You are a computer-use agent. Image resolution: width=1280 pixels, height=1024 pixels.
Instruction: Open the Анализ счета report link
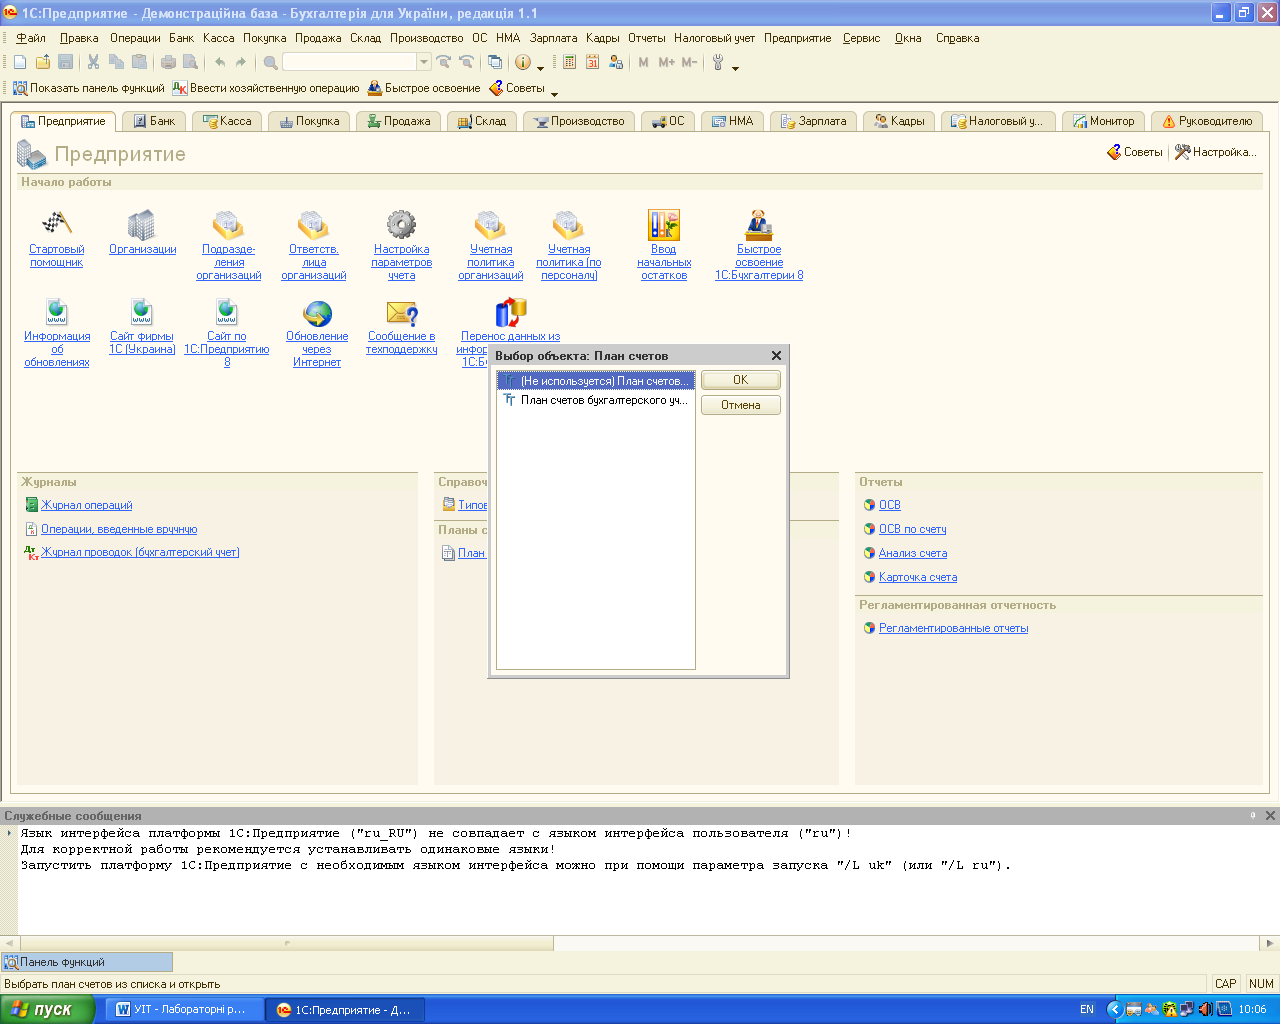[x=913, y=553]
